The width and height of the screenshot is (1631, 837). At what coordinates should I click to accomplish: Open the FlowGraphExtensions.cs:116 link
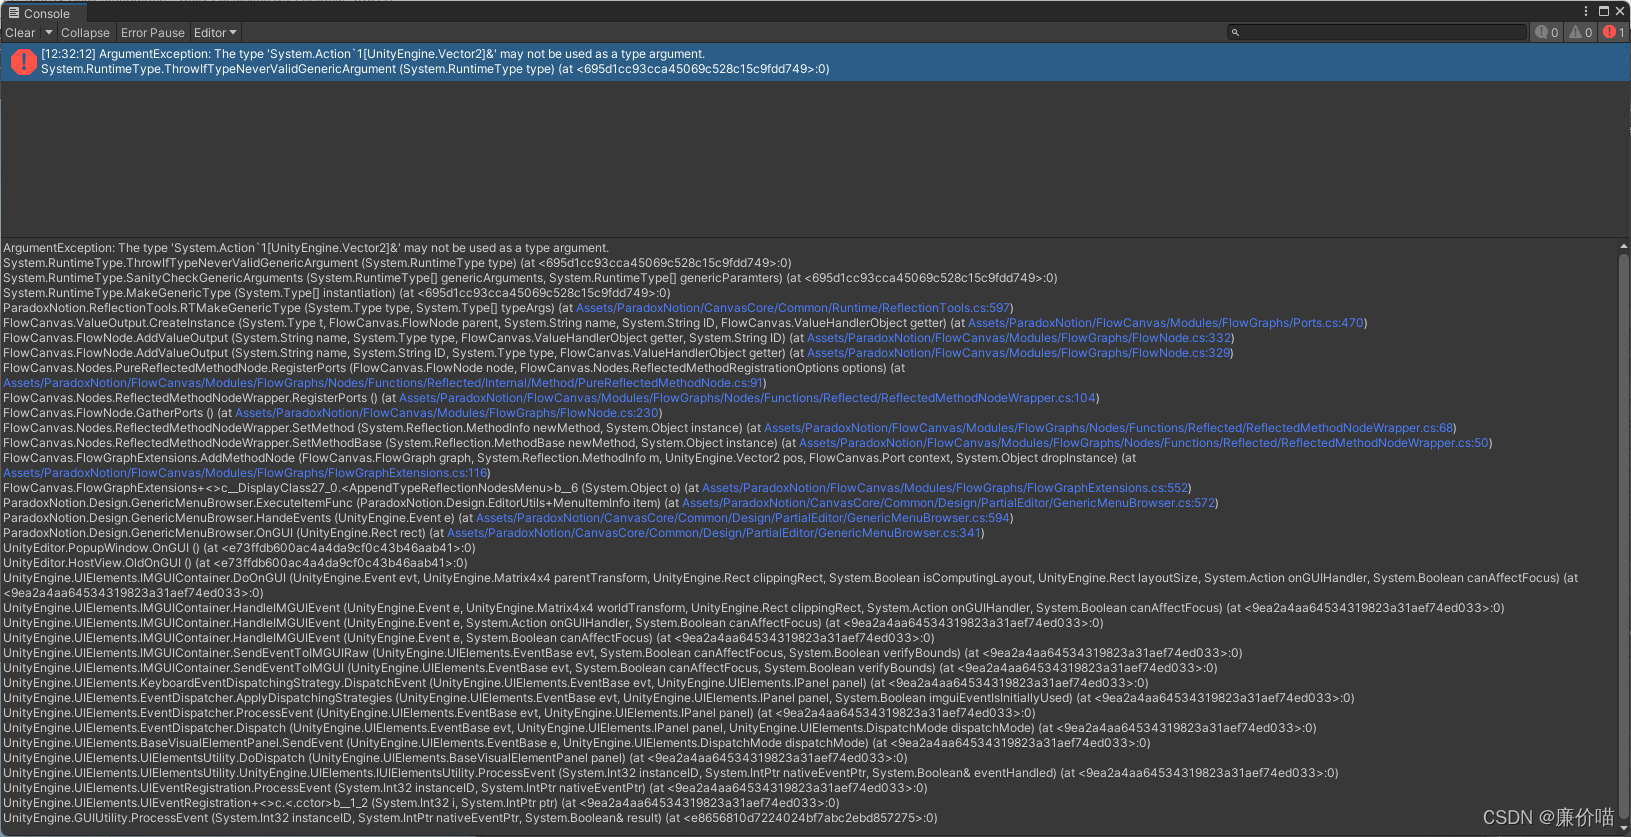245,473
